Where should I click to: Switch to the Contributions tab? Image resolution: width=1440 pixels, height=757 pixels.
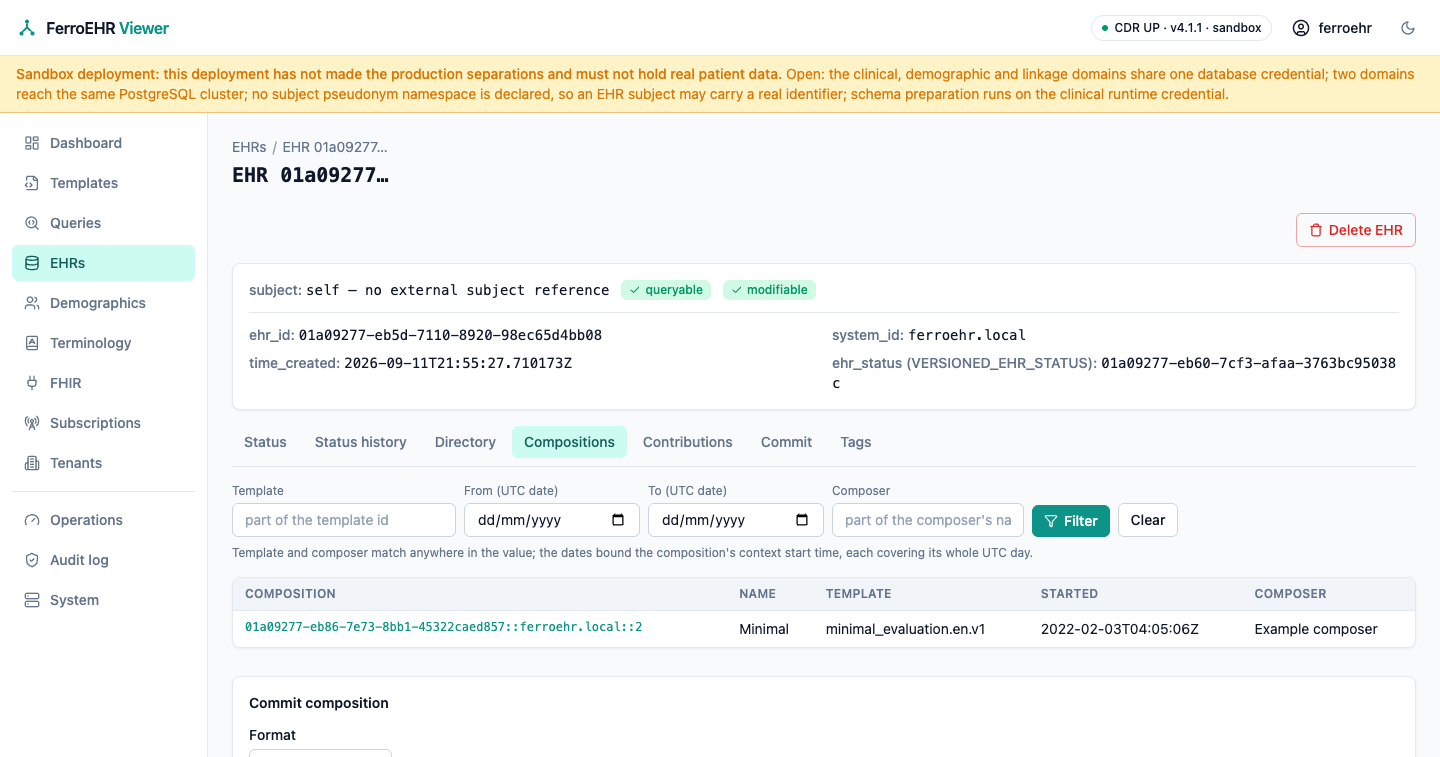[687, 442]
